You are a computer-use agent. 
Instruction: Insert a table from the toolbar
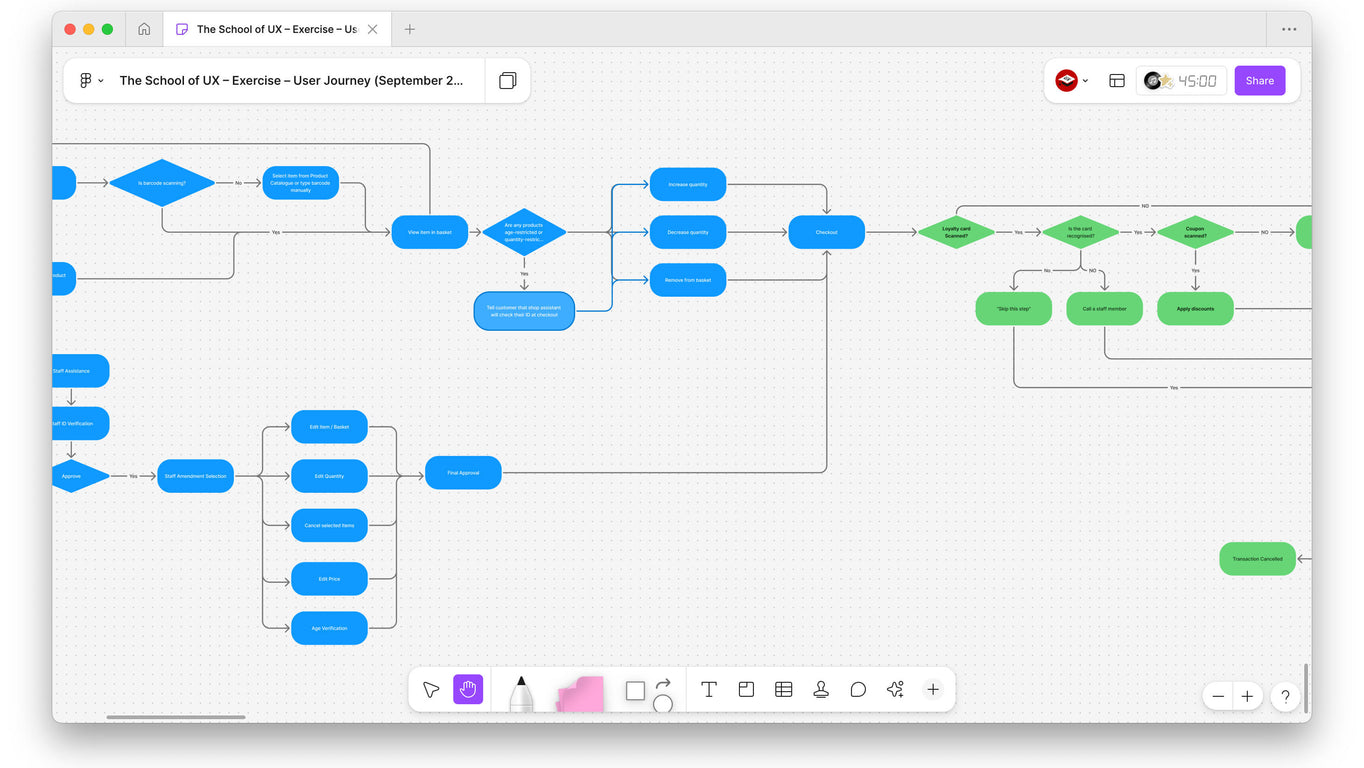pyautogui.click(x=784, y=690)
